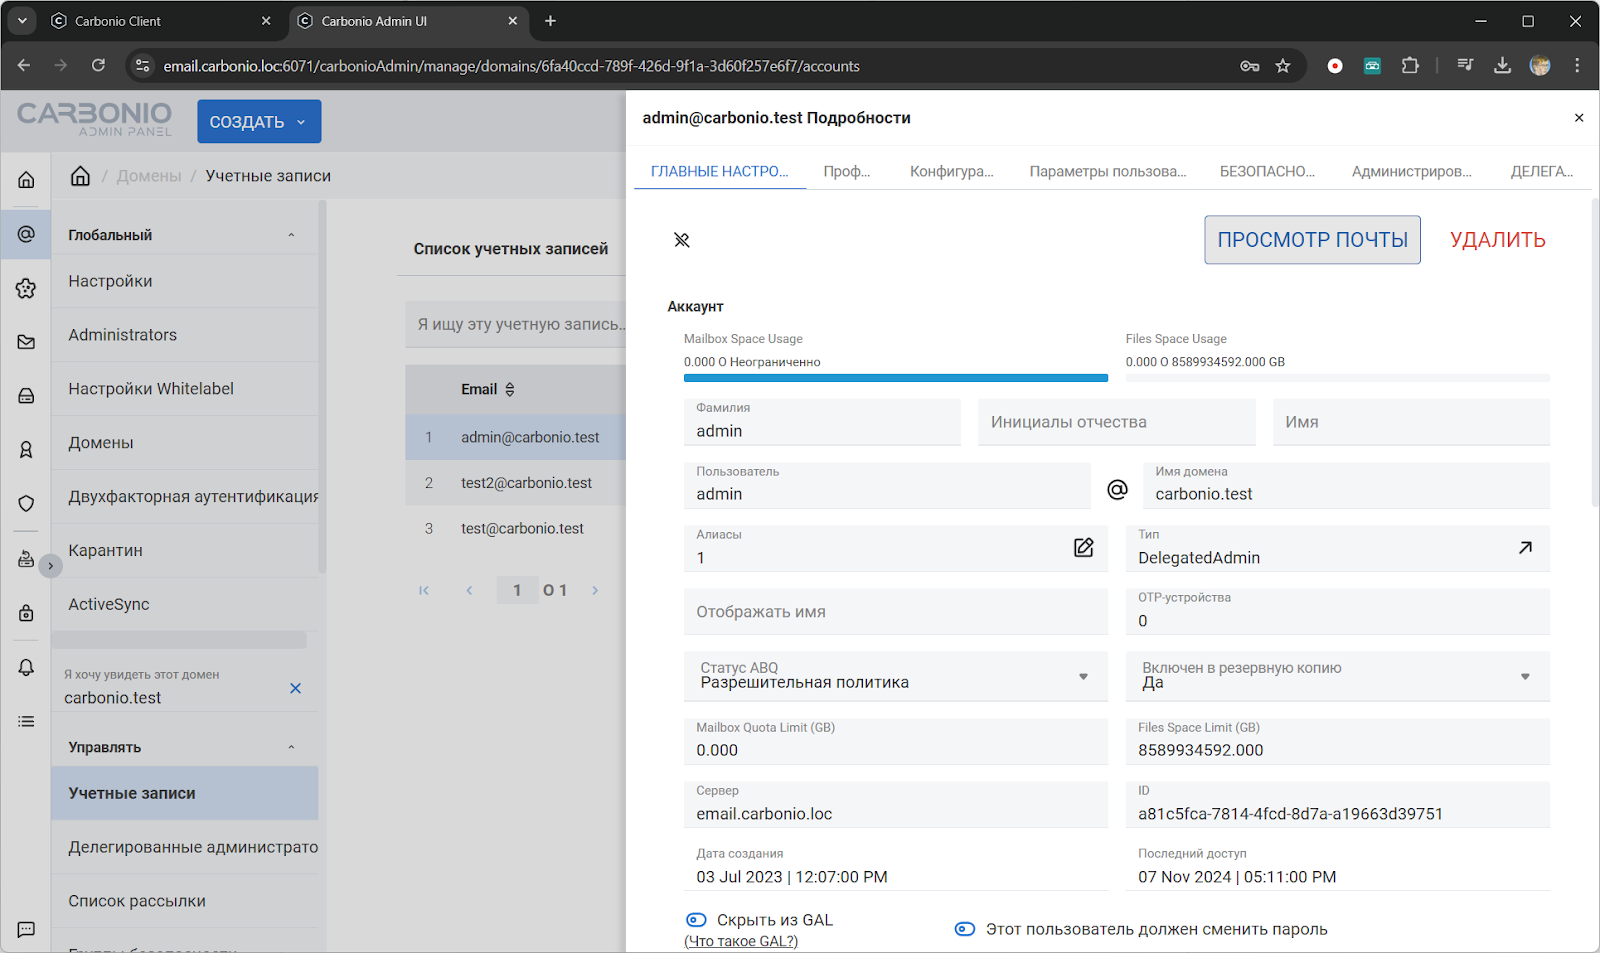The height and width of the screenshot is (953, 1600).
Task: Click the 'ПРОСМОТР ПОЧТЫ' button
Action: click(x=1312, y=240)
